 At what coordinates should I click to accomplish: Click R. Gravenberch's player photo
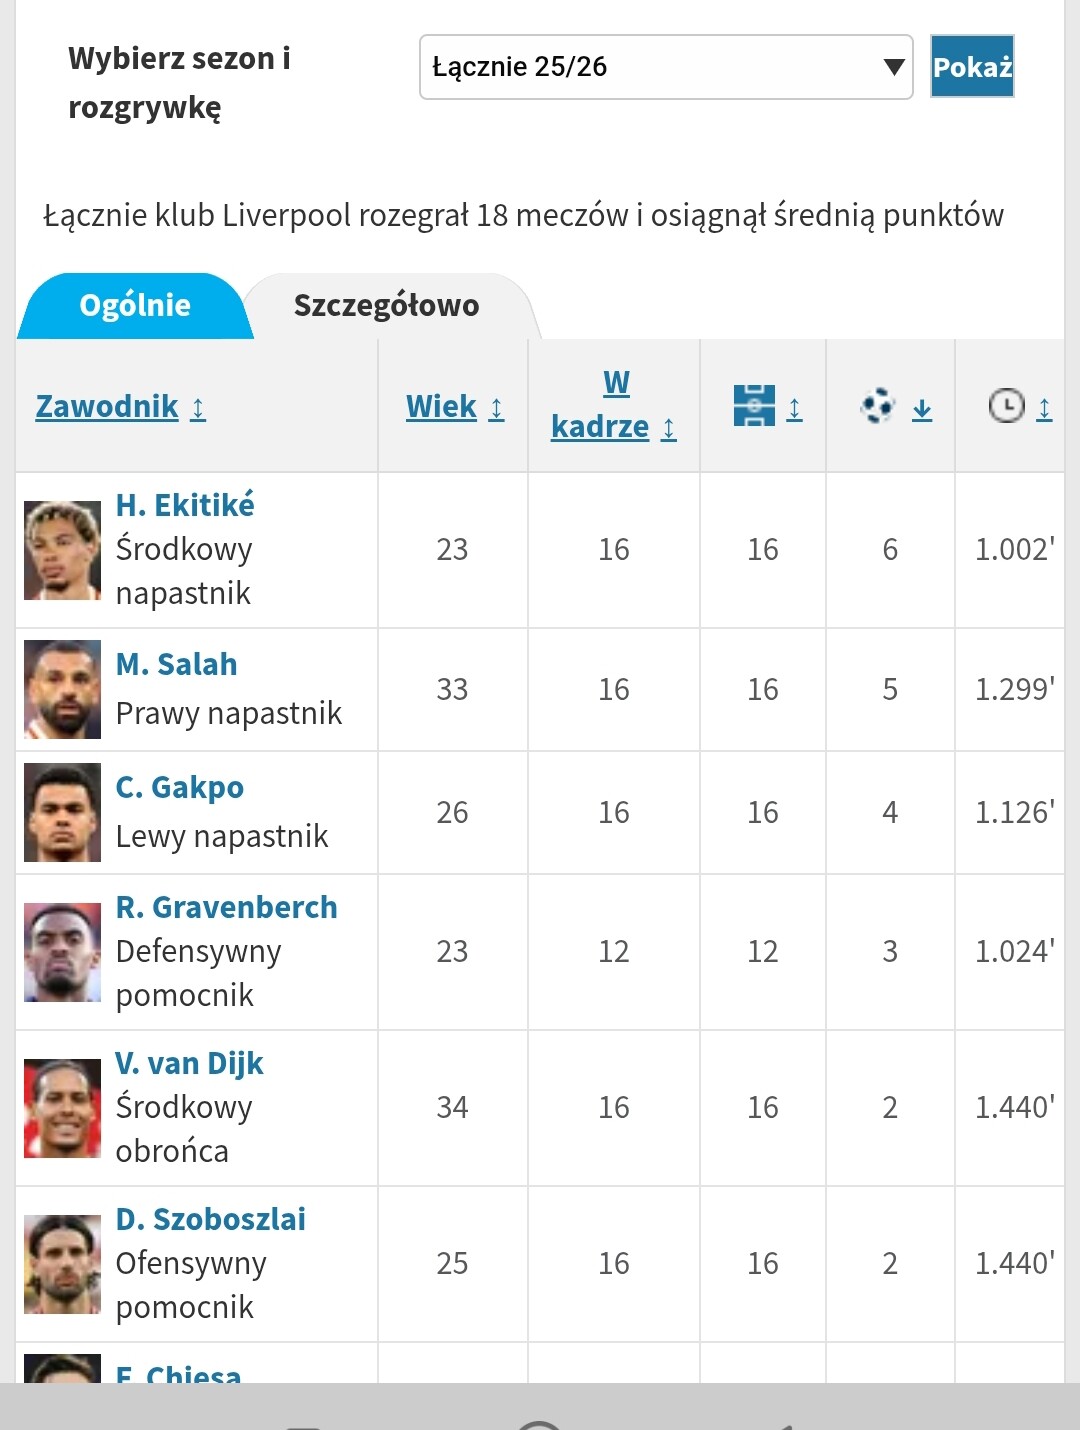62,952
